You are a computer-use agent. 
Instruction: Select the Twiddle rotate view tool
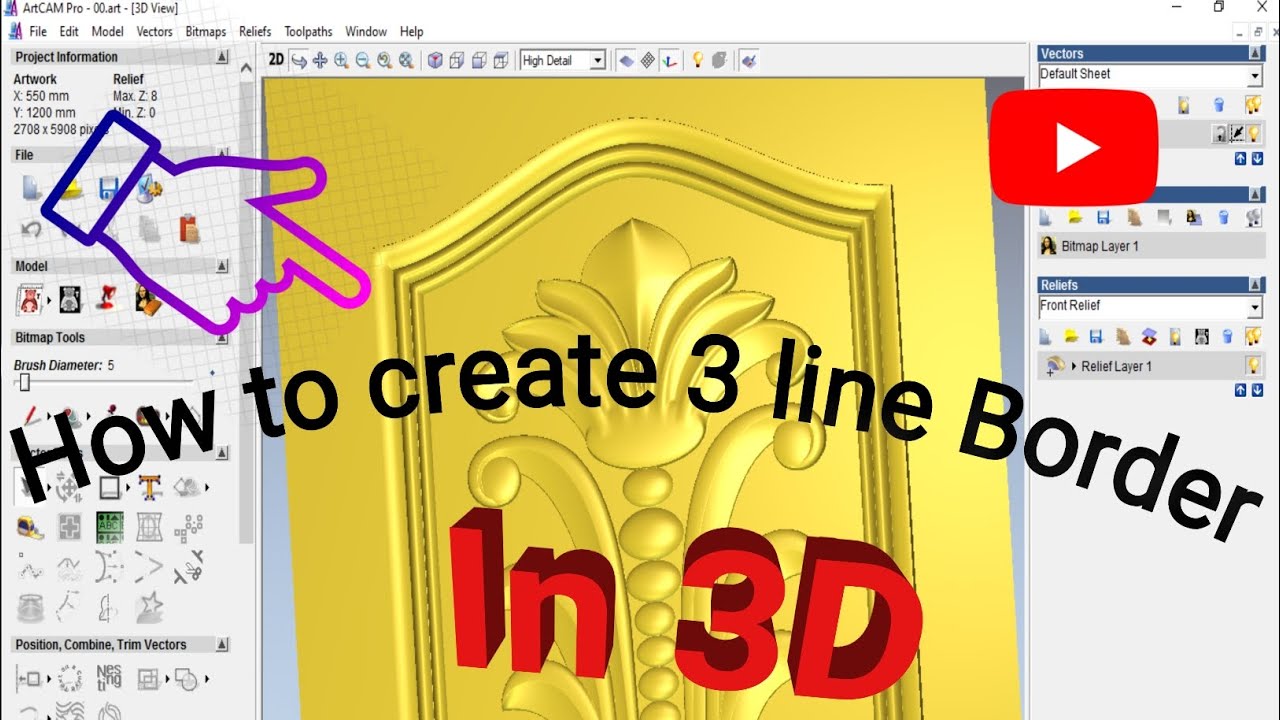click(298, 60)
